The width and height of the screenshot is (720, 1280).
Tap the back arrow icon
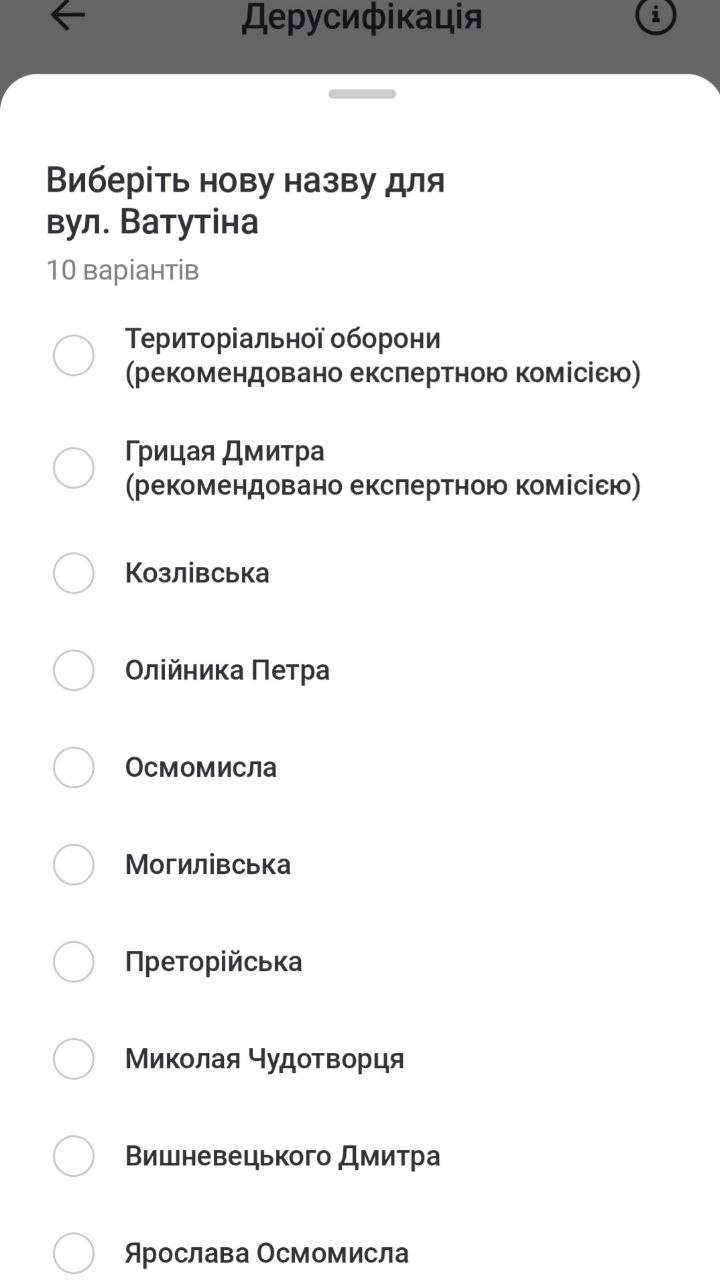pos(67,16)
